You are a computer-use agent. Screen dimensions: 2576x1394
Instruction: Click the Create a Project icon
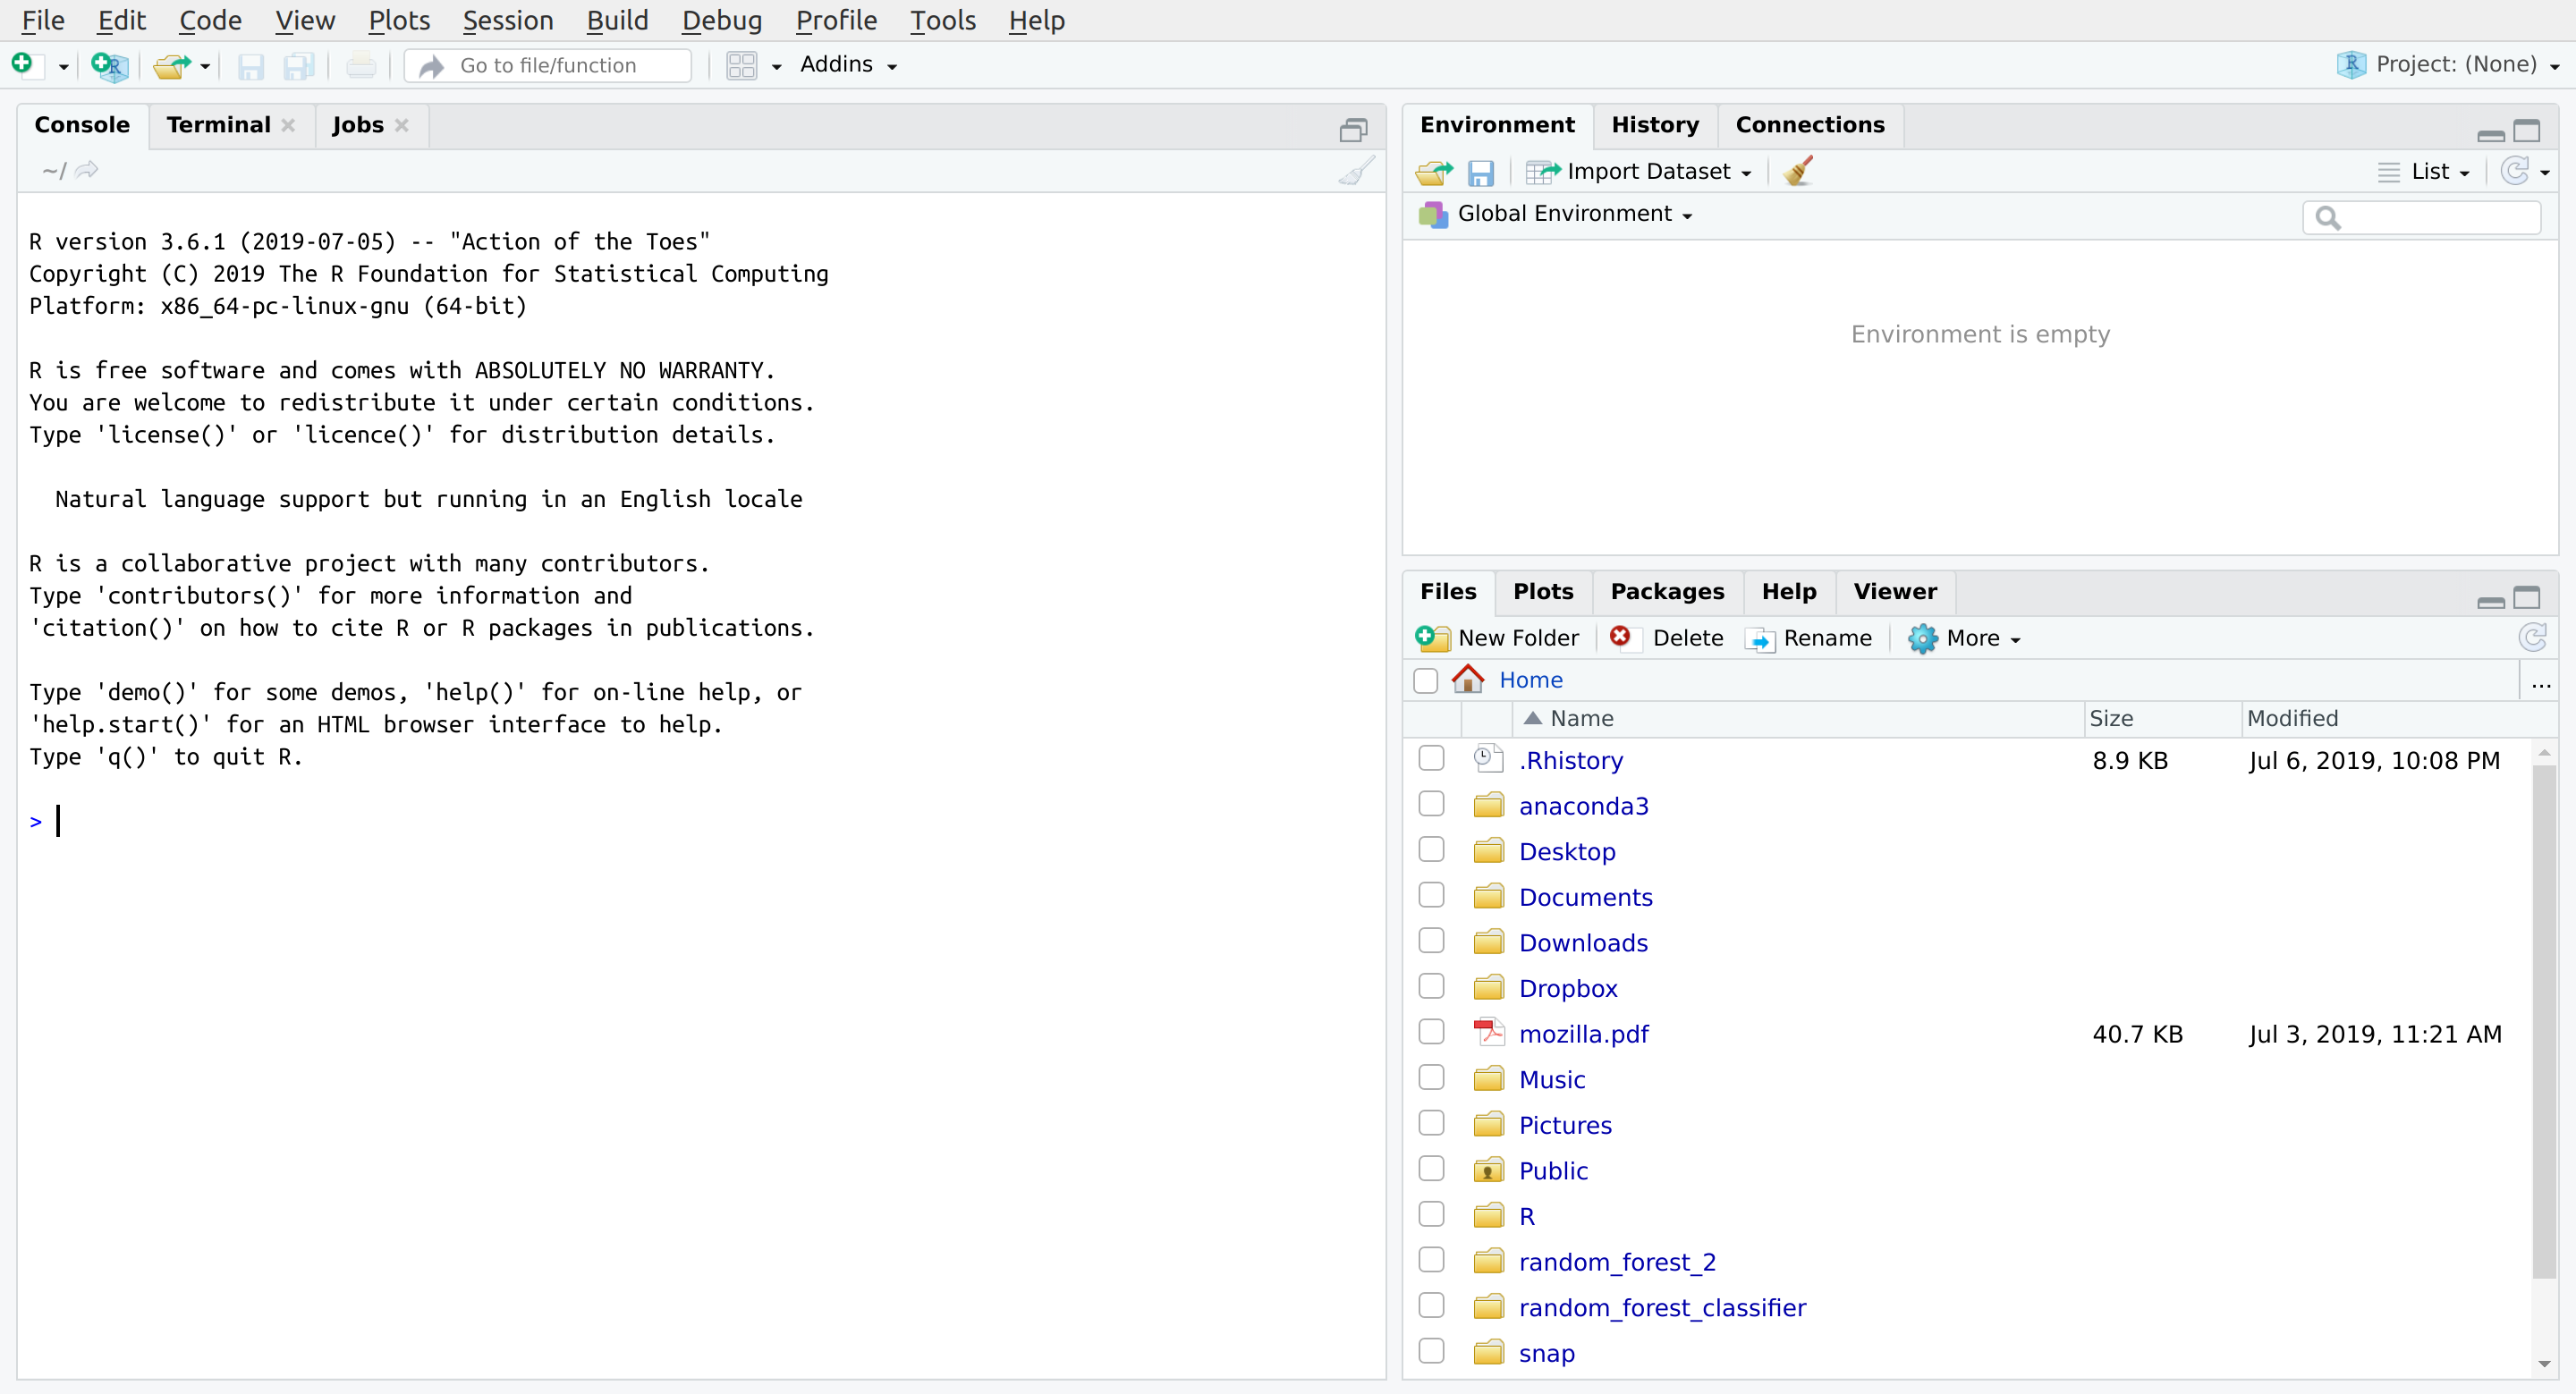click(109, 66)
